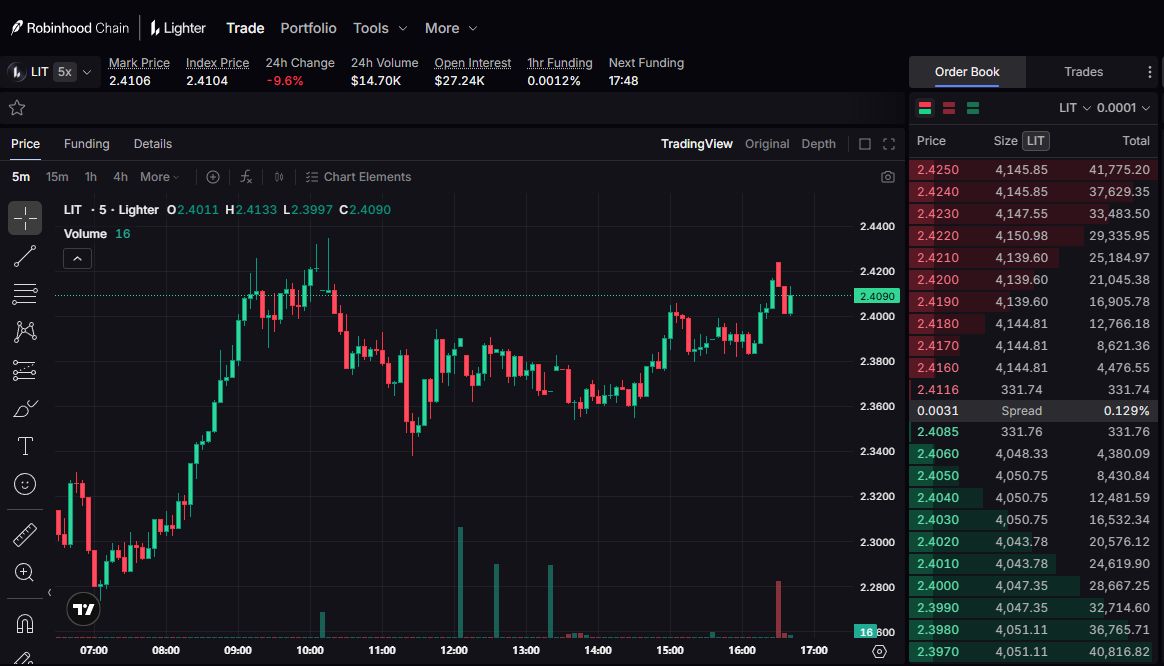The width and height of the screenshot is (1164, 666).
Task: Select the Price chart tab
Action: point(25,144)
